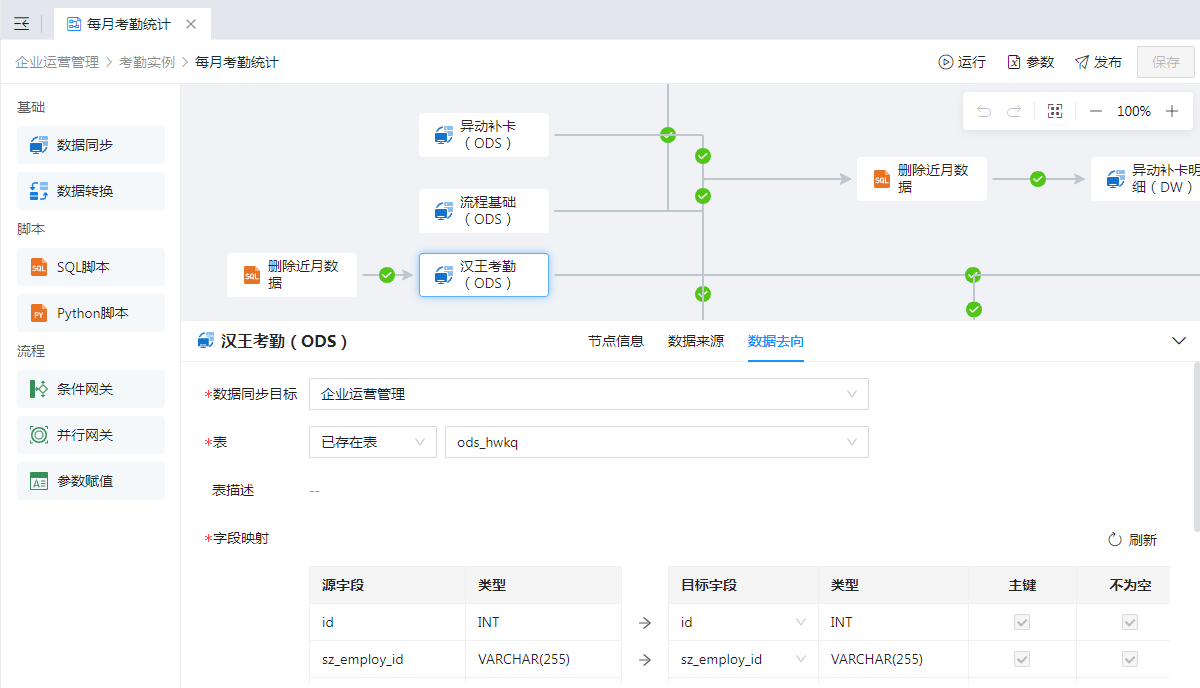This screenshot has width=1200, height=688.
Task: Zoom in canvas with plus icon
Action: click(x=1172, y=111)
